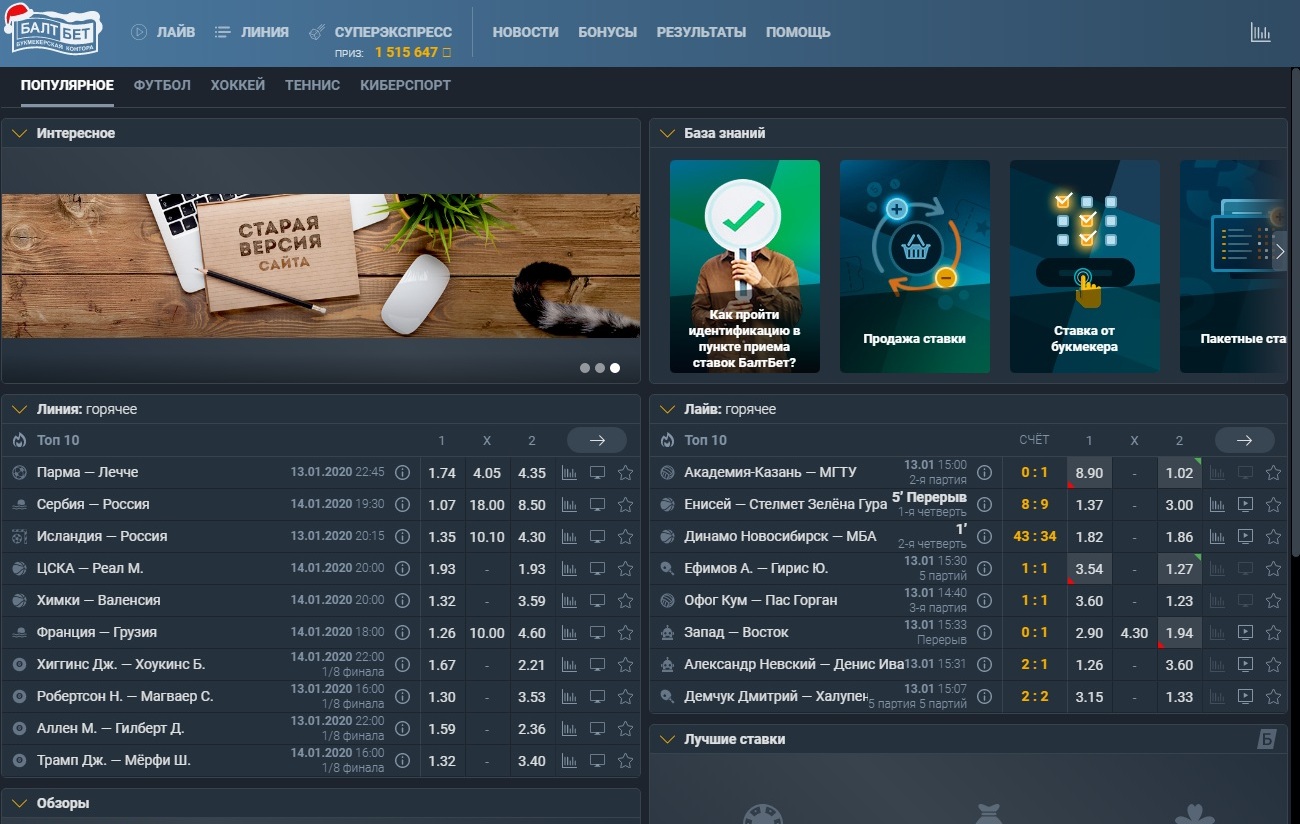
Task: Add Парма — Лечче to favorites star
Action: click(x=626, y=472)
